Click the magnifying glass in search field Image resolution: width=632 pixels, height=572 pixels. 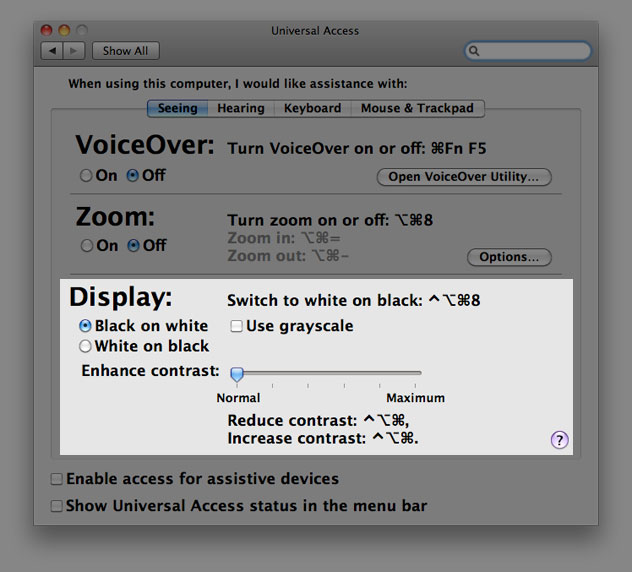pos(475,50)
